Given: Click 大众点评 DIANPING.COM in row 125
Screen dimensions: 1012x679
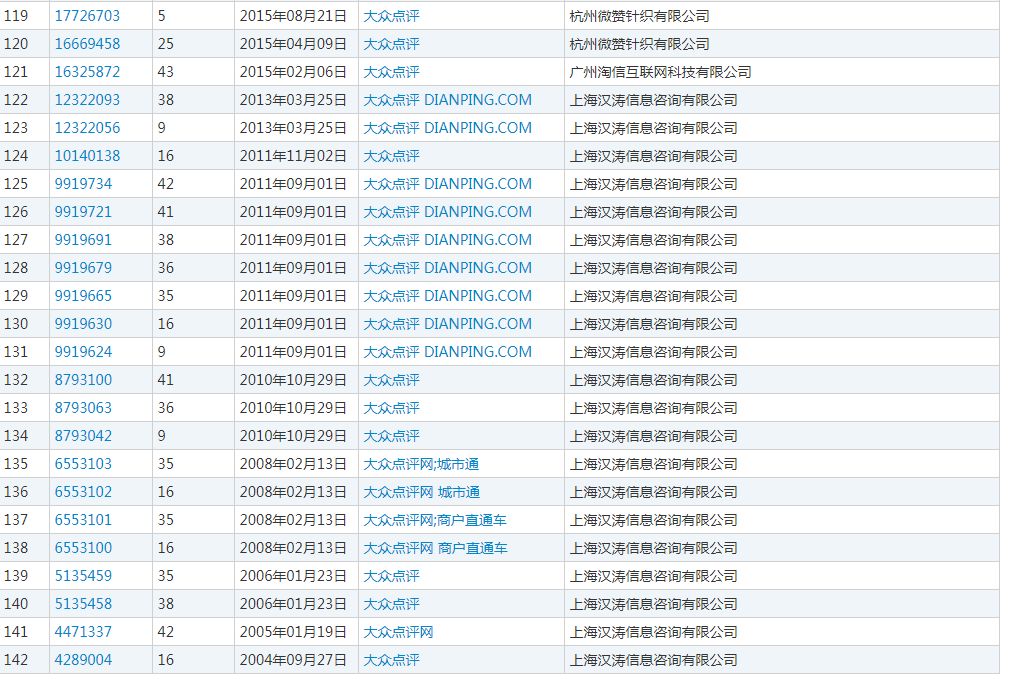Looking at the screenshot, I should click(448, 184).
